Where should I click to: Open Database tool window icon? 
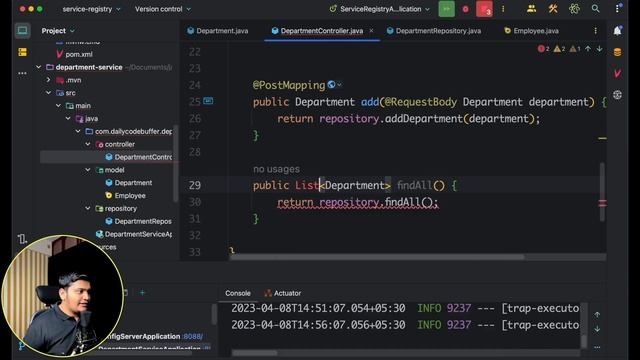tap(618, 52)
